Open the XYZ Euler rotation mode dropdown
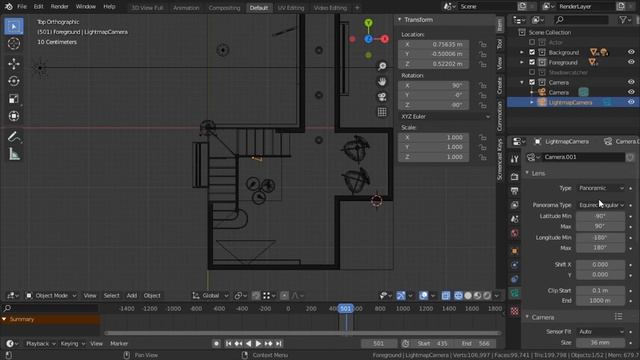The image size is (640, 360). (445, 116)
